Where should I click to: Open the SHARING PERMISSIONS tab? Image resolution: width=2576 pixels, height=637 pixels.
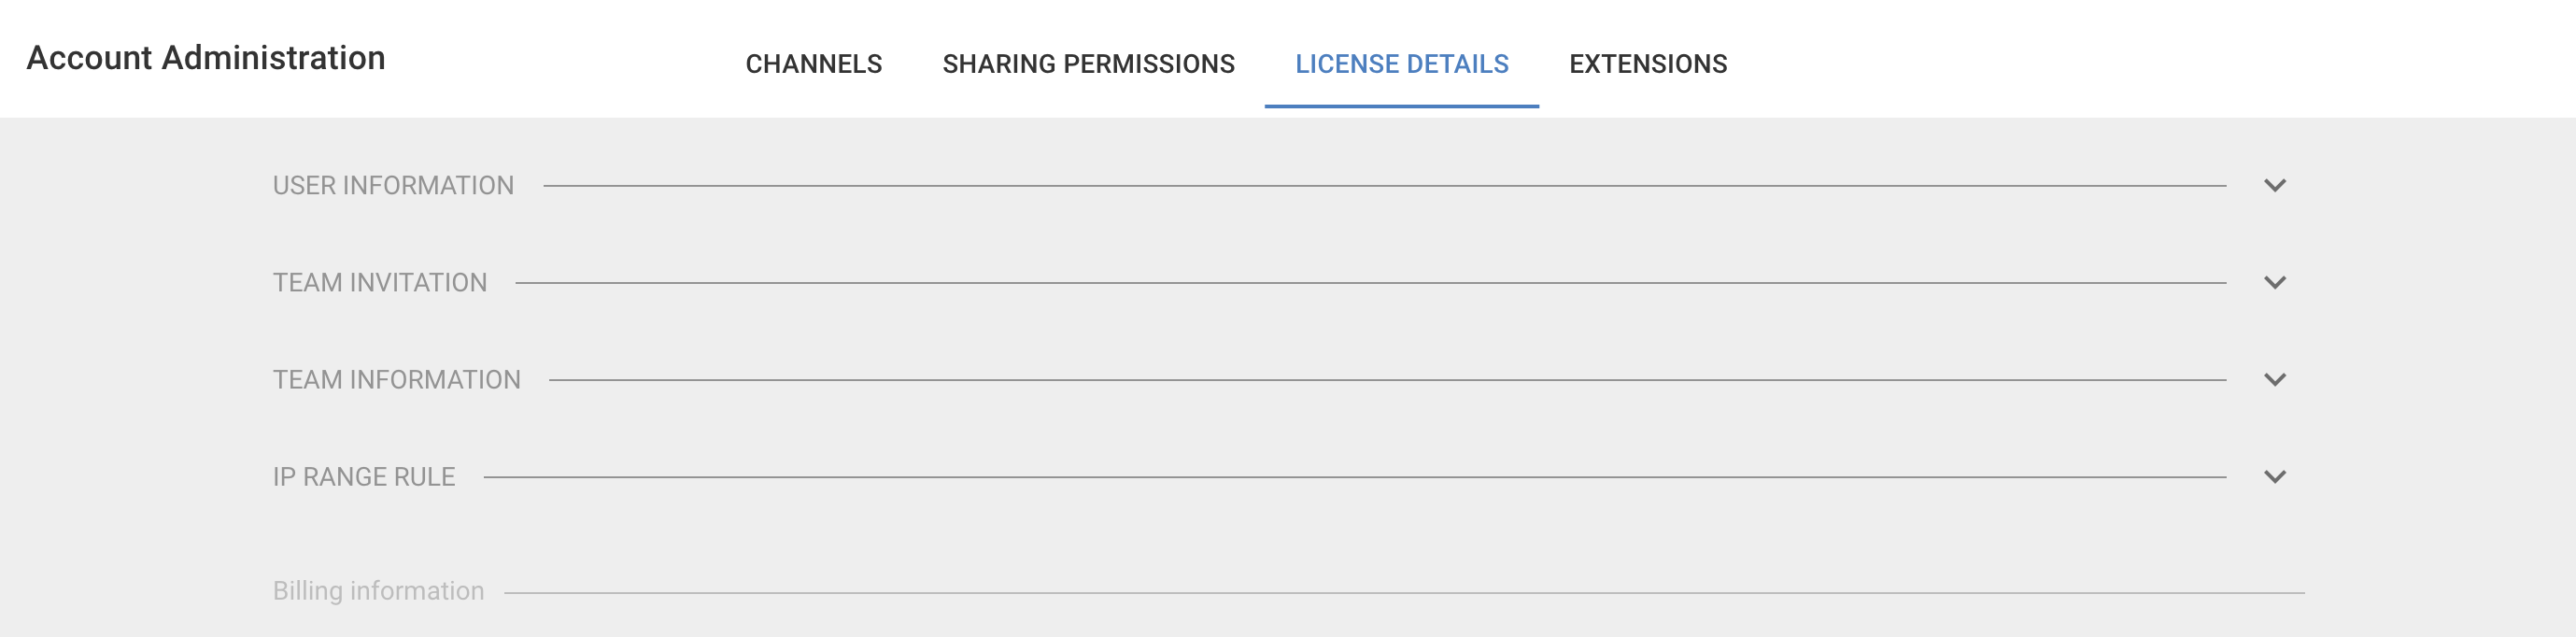point(1088,63)
